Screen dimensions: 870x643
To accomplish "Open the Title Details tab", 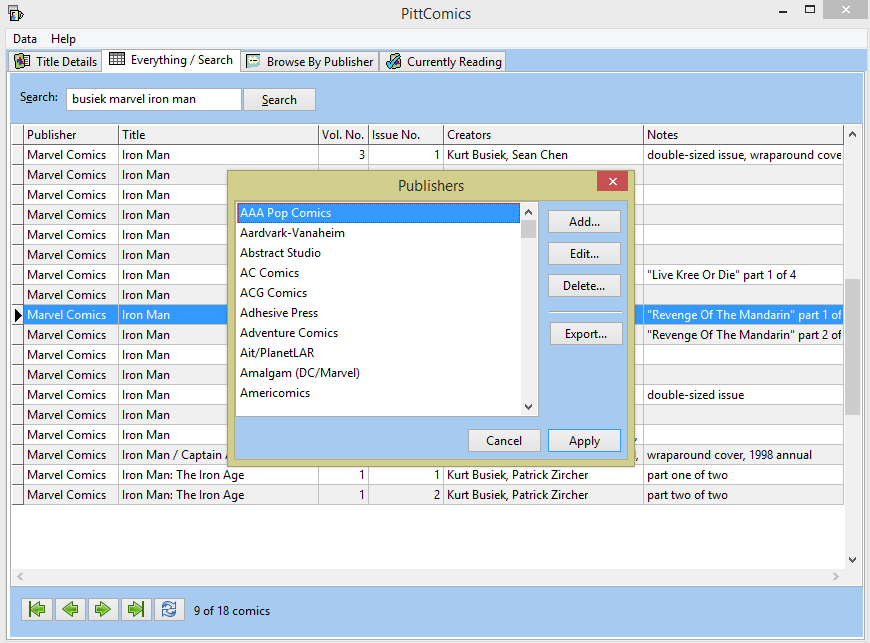I will click(55, 61).
